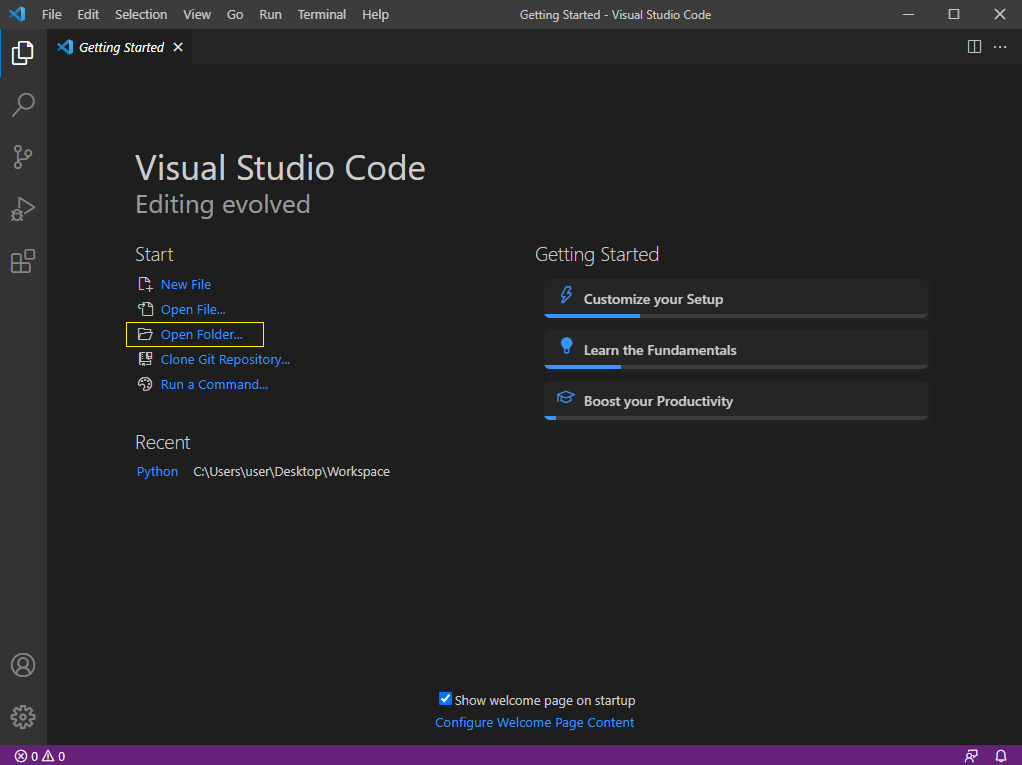Screen dimensions: 1022x765
Task: Open the Run menu
Action: click(270, 14)
